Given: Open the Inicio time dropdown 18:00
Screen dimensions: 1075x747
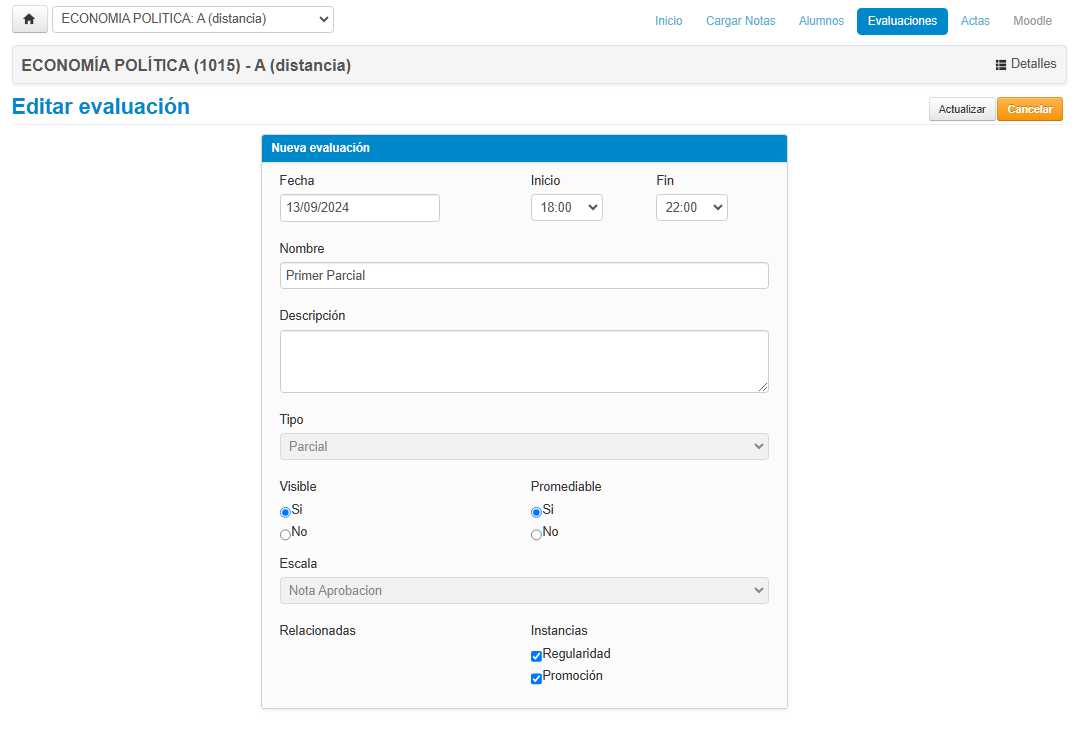Looking at the screenshot, I should click(566, 208).
